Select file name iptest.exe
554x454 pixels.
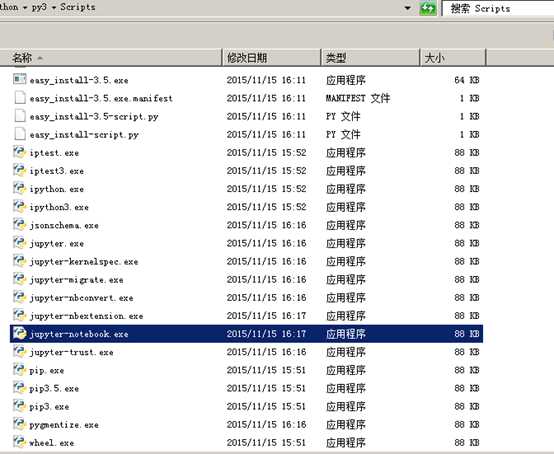click(x=54, y=153)
